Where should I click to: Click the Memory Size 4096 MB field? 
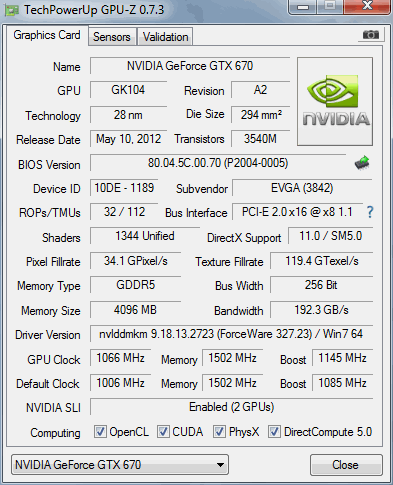pyautogui.click(x=135, y=310)
